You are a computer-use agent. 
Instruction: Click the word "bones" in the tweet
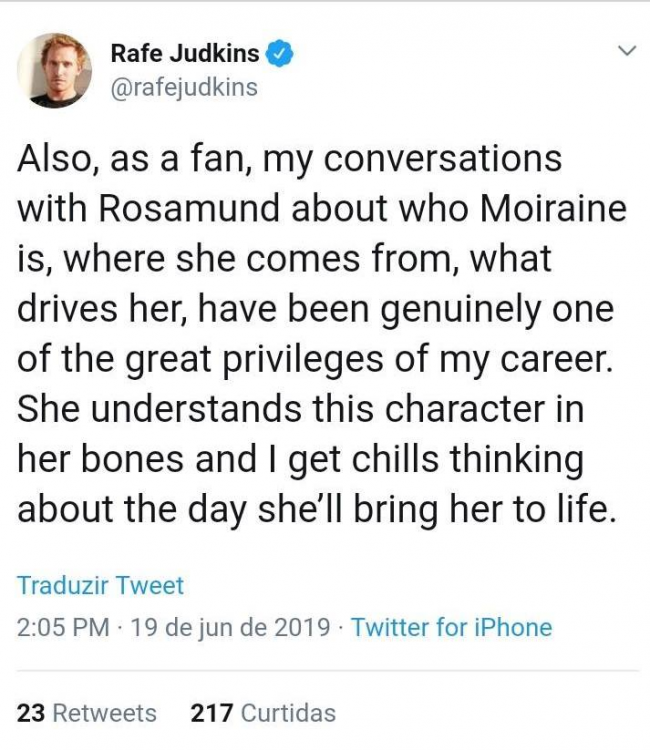pyautogui.click(x=142, y=459)
